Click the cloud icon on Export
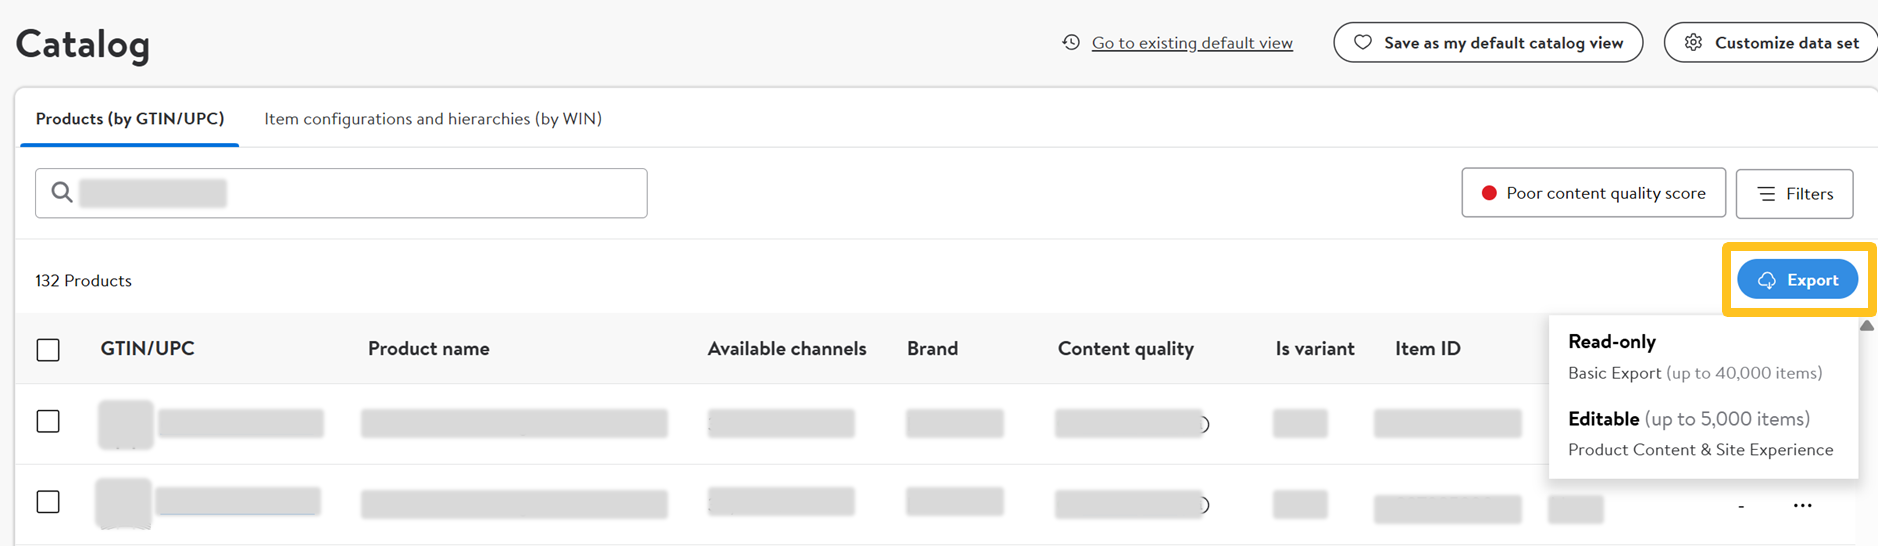 [x=1767, y=280]
